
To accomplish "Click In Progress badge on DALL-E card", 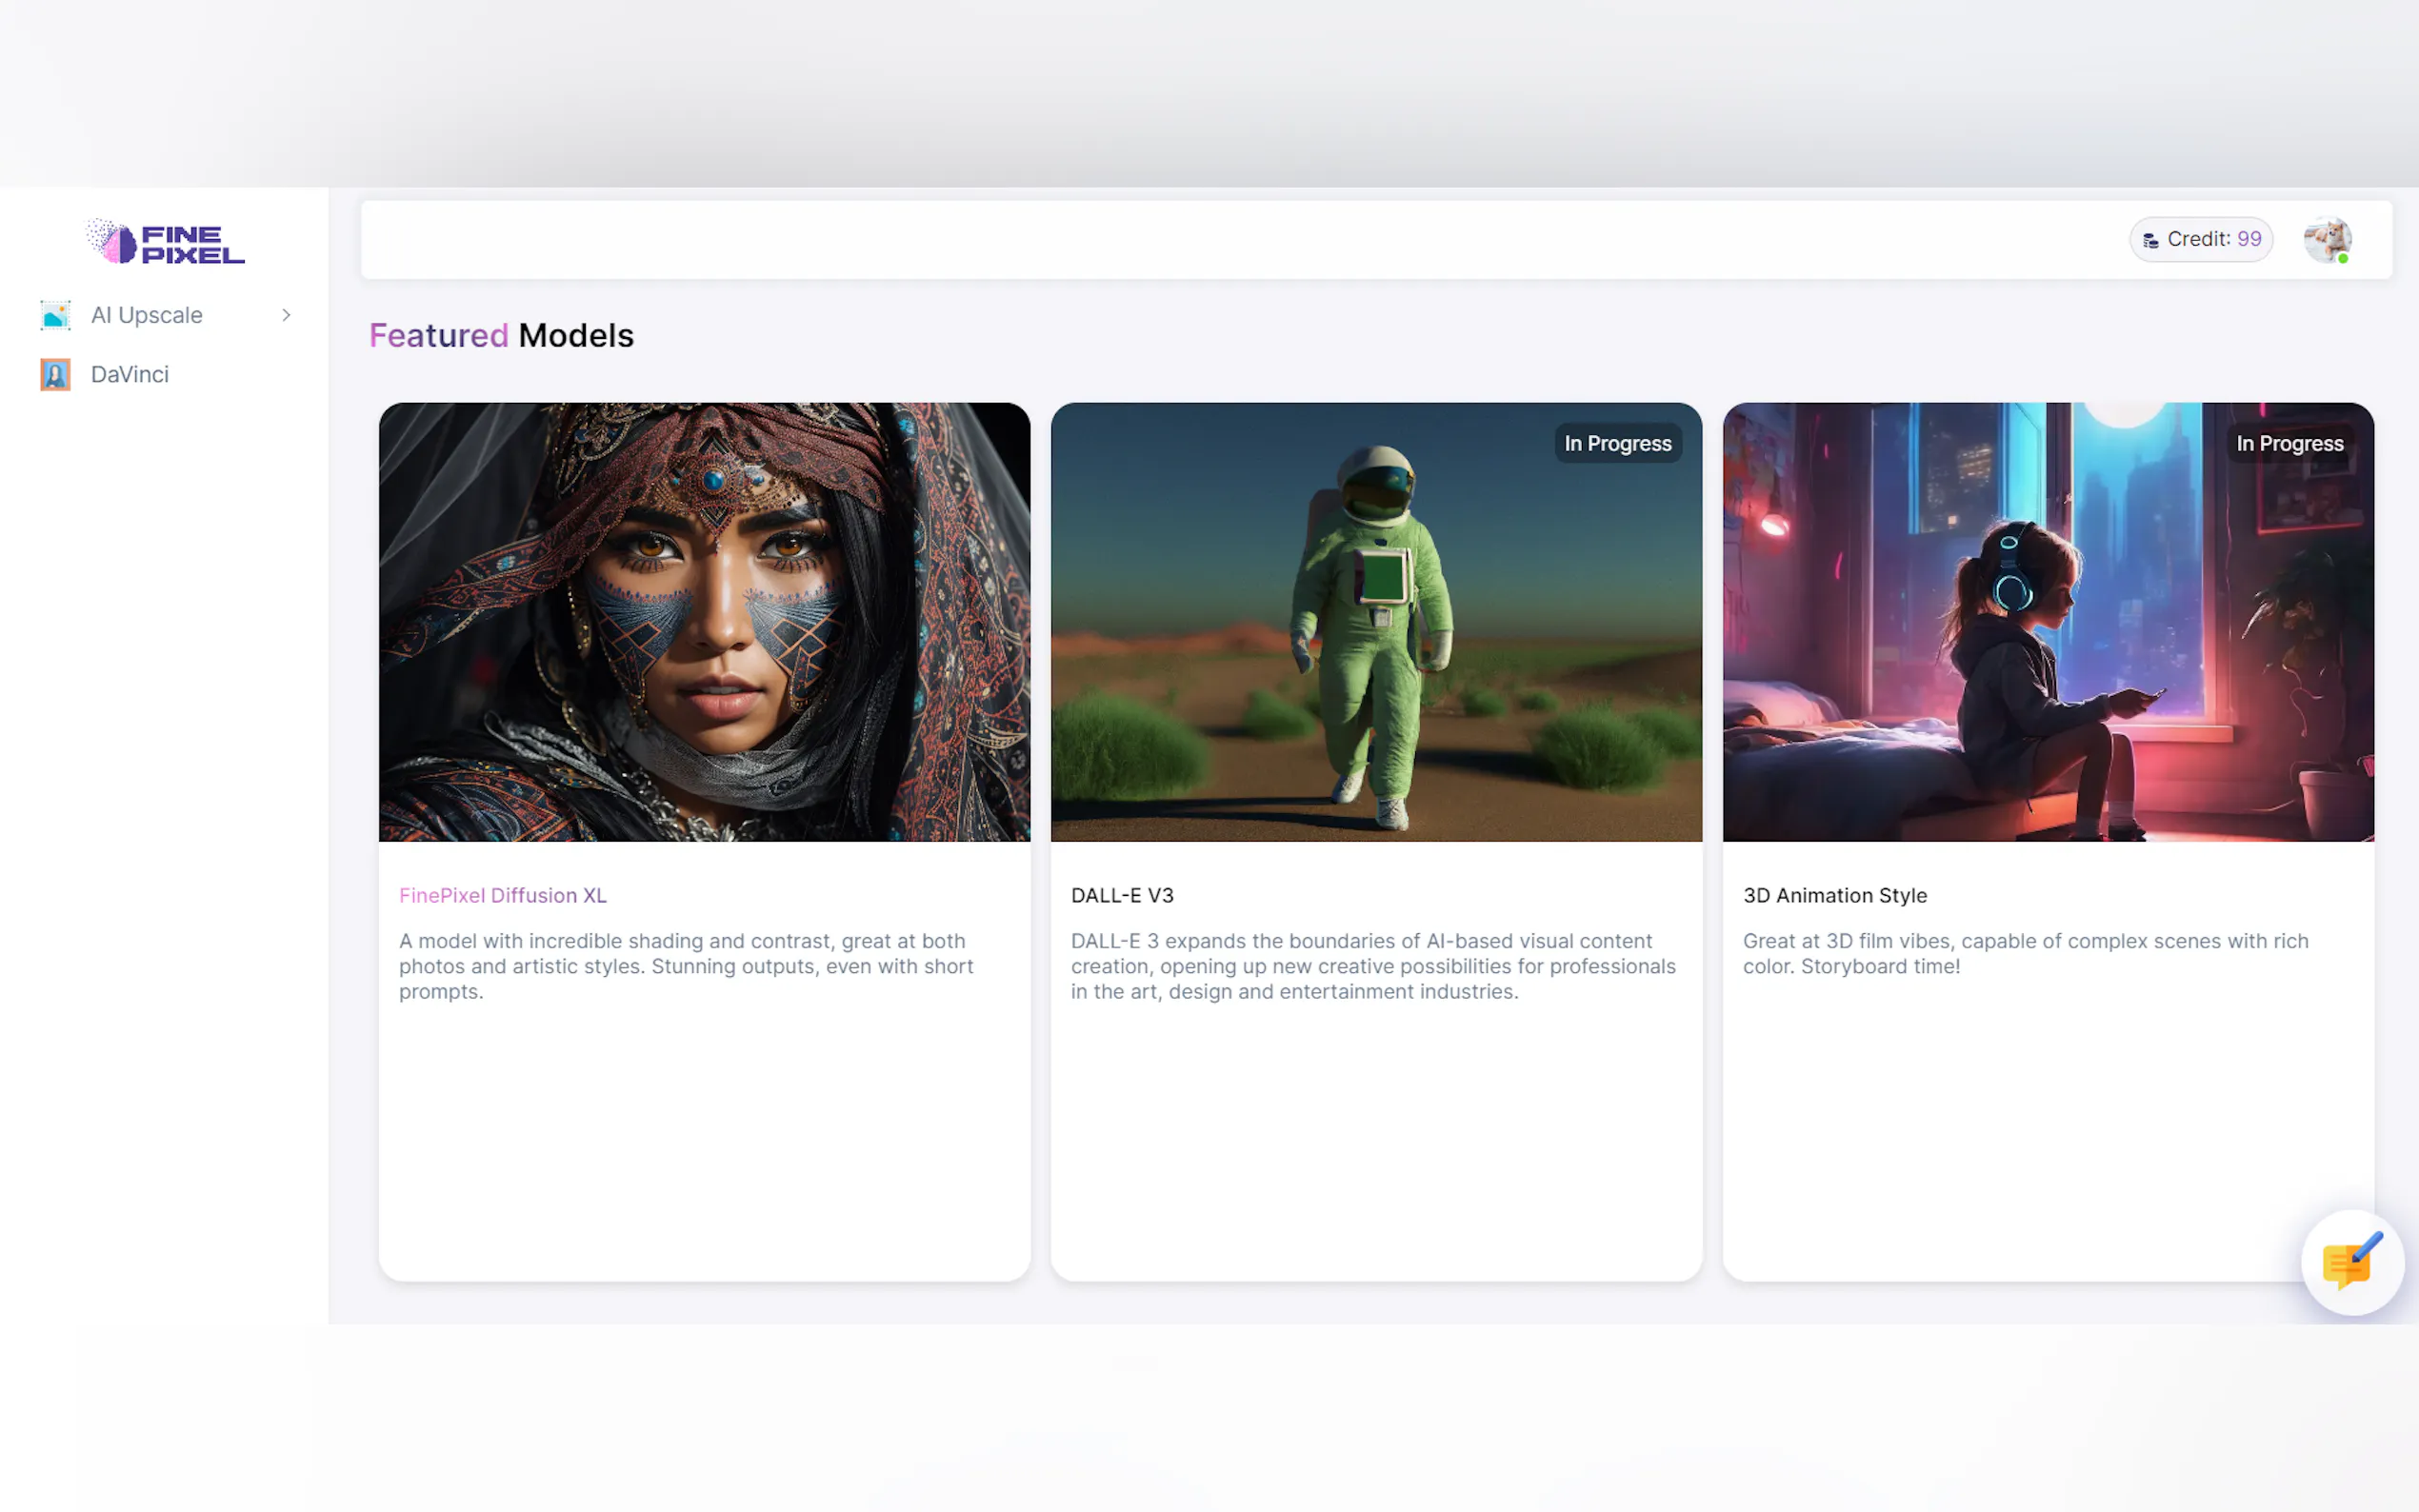I will point(1617,443).
